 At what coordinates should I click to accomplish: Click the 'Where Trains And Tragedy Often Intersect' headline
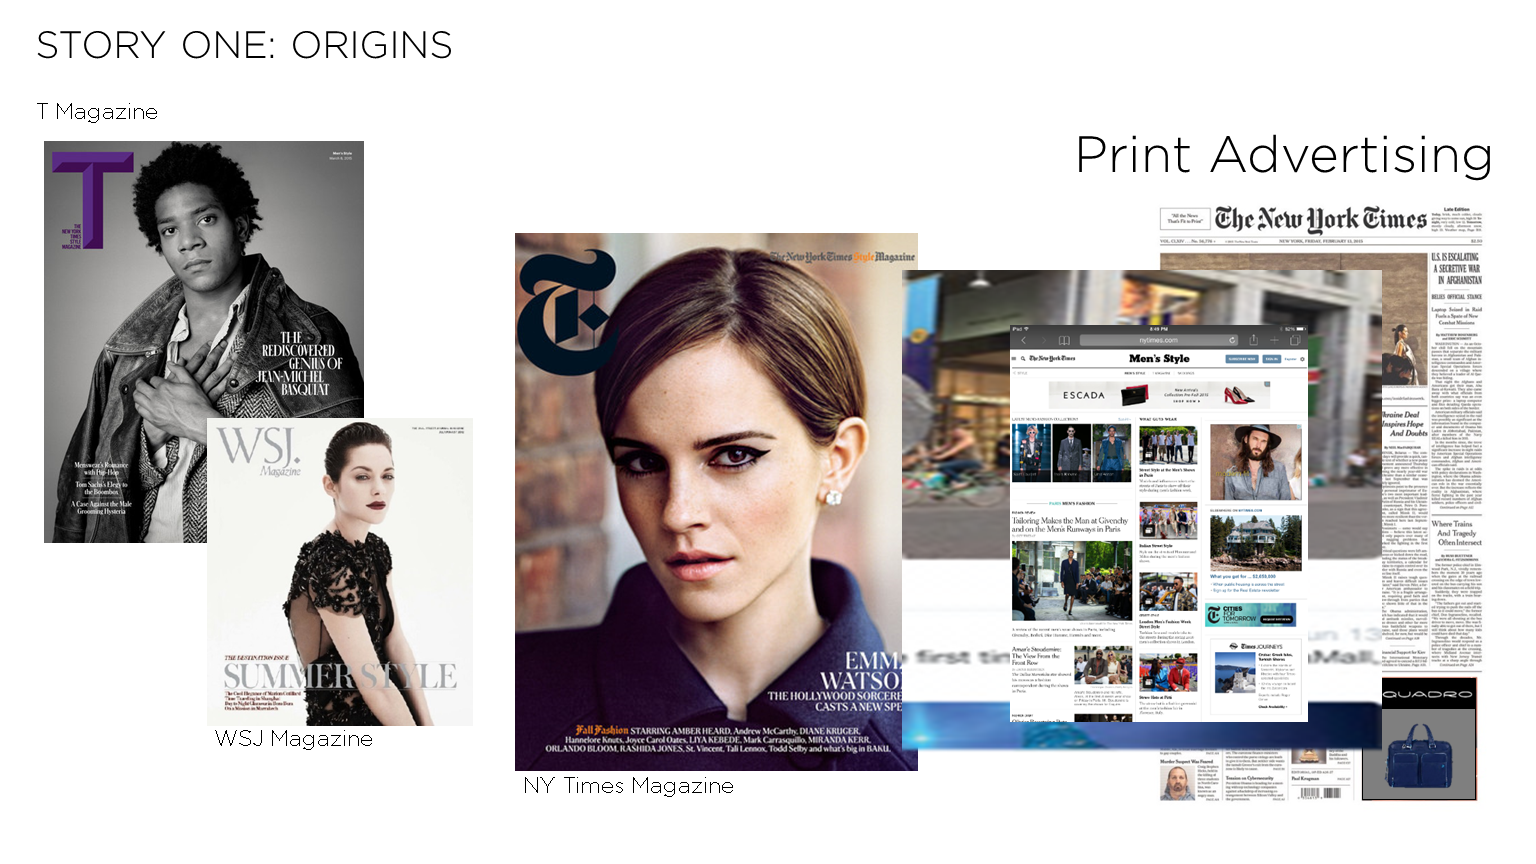pyautogui.click(x=1458, y=533)
